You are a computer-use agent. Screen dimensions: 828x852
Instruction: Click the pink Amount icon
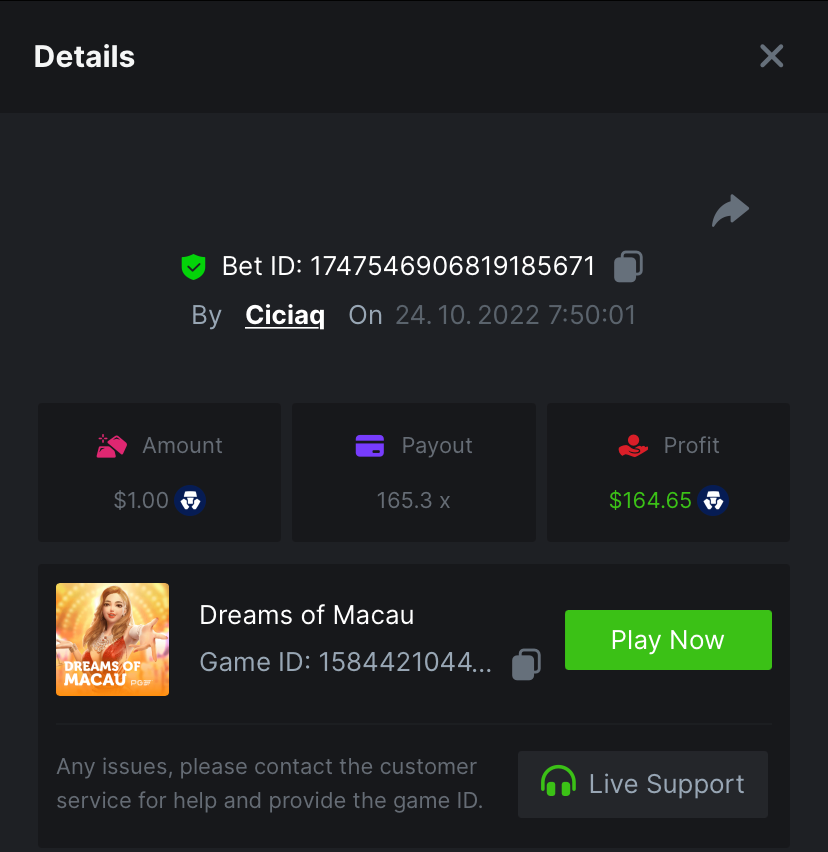(111, 446)
